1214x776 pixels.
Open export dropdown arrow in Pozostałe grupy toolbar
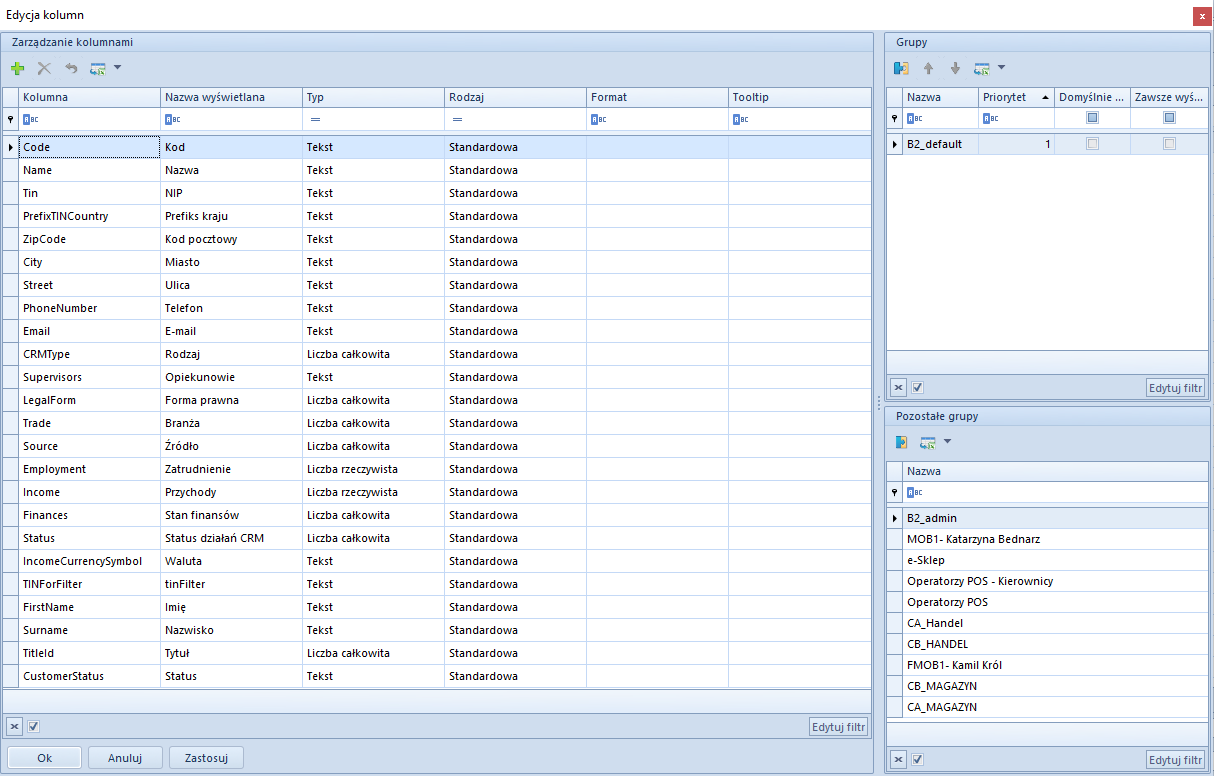point(947,441)
